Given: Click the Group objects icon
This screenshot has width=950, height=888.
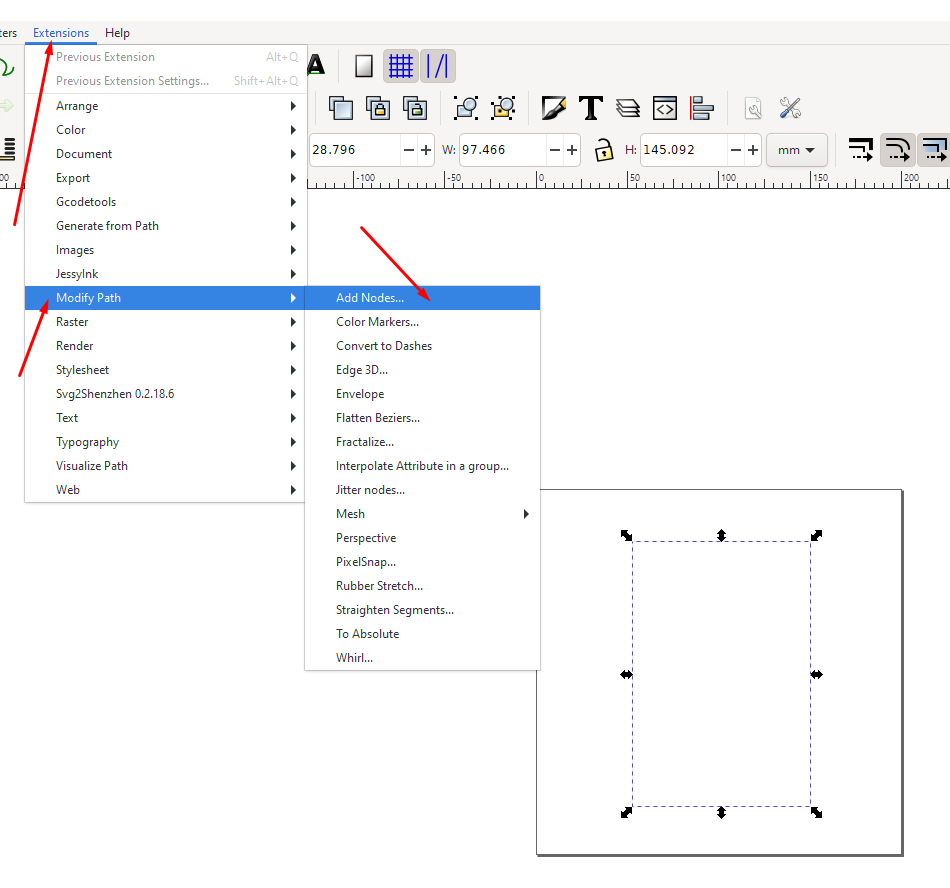Looking at the screenshot, I should (x=466, y=108).
